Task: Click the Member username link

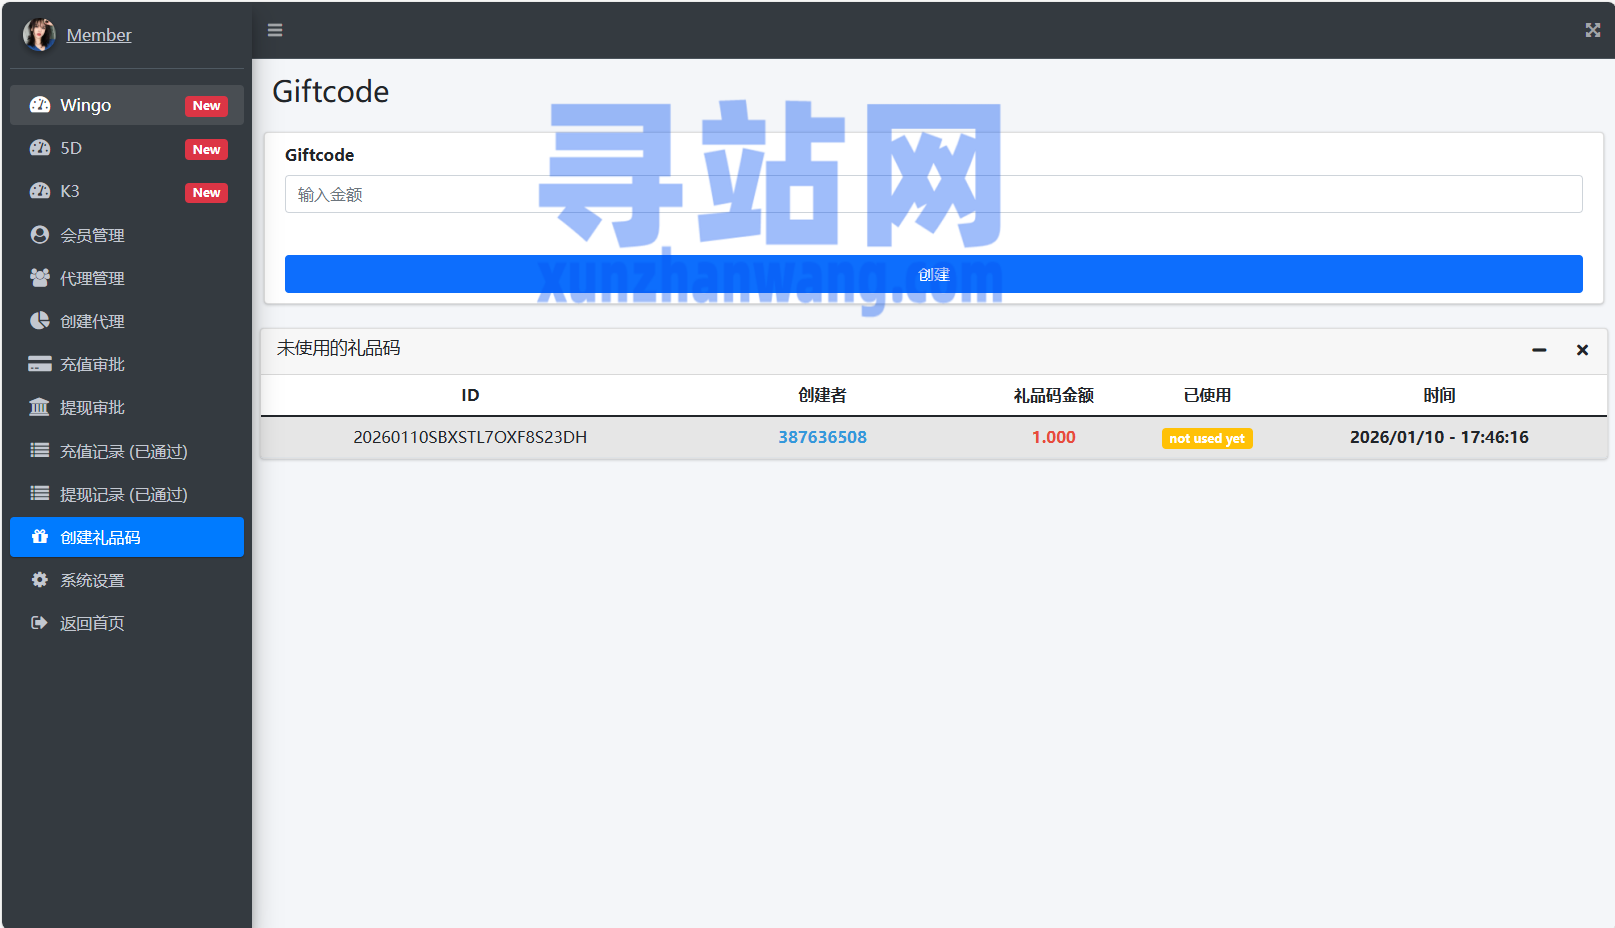Action: click(x=99, y=35)
